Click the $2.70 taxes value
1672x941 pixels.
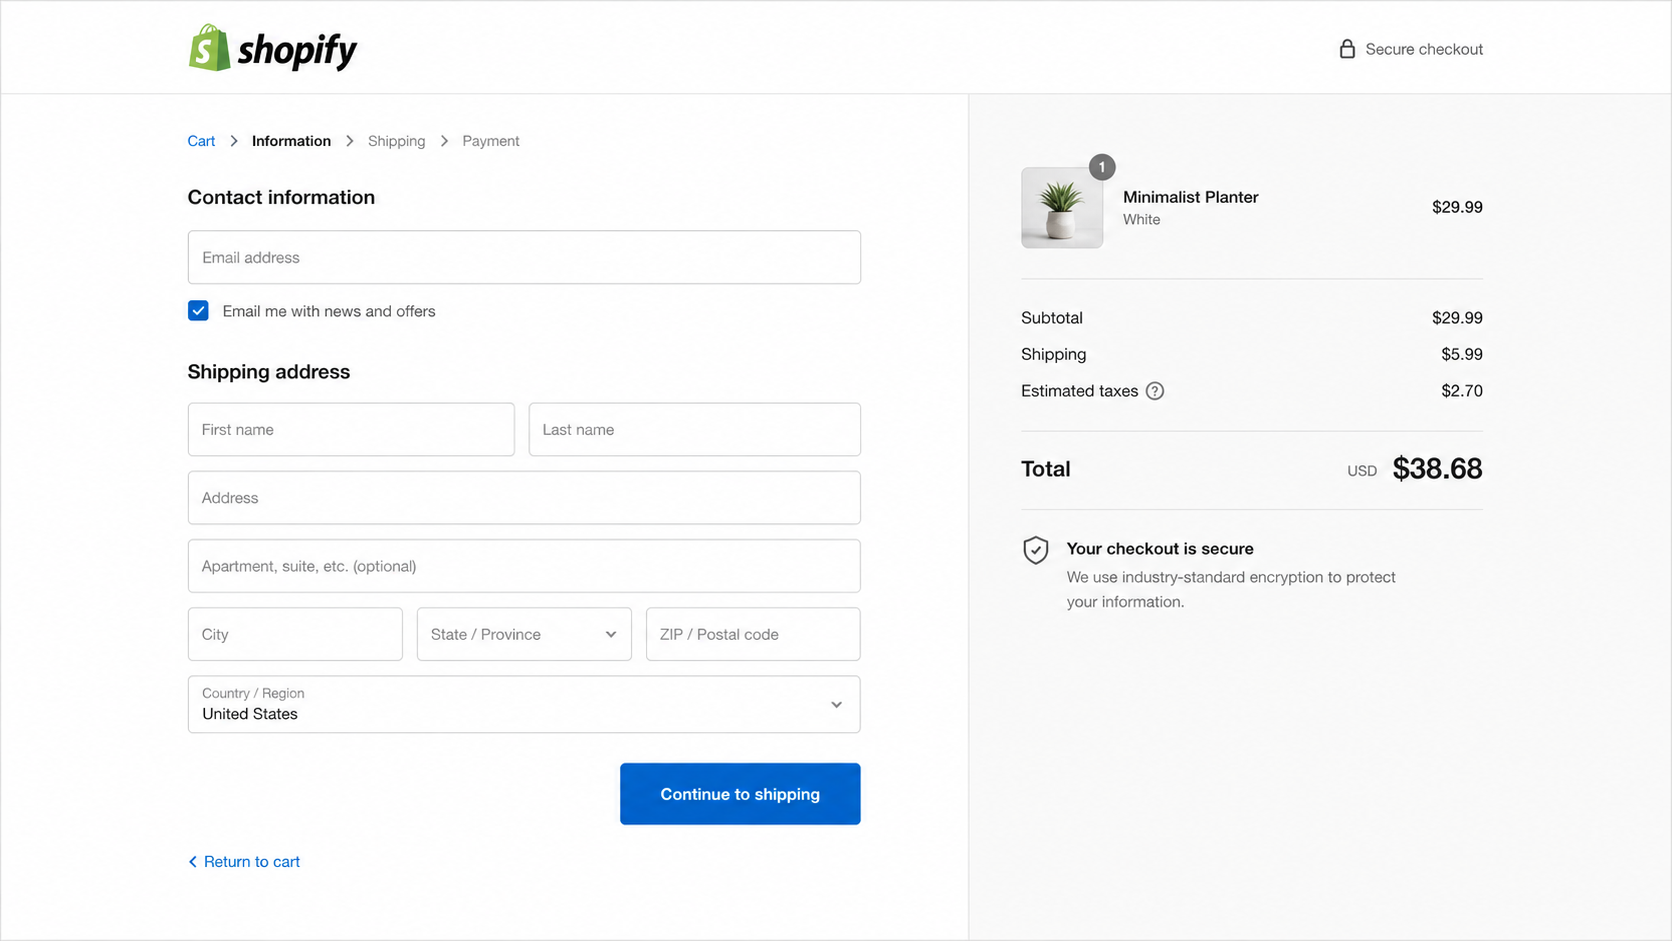(x=1462, y=391)
